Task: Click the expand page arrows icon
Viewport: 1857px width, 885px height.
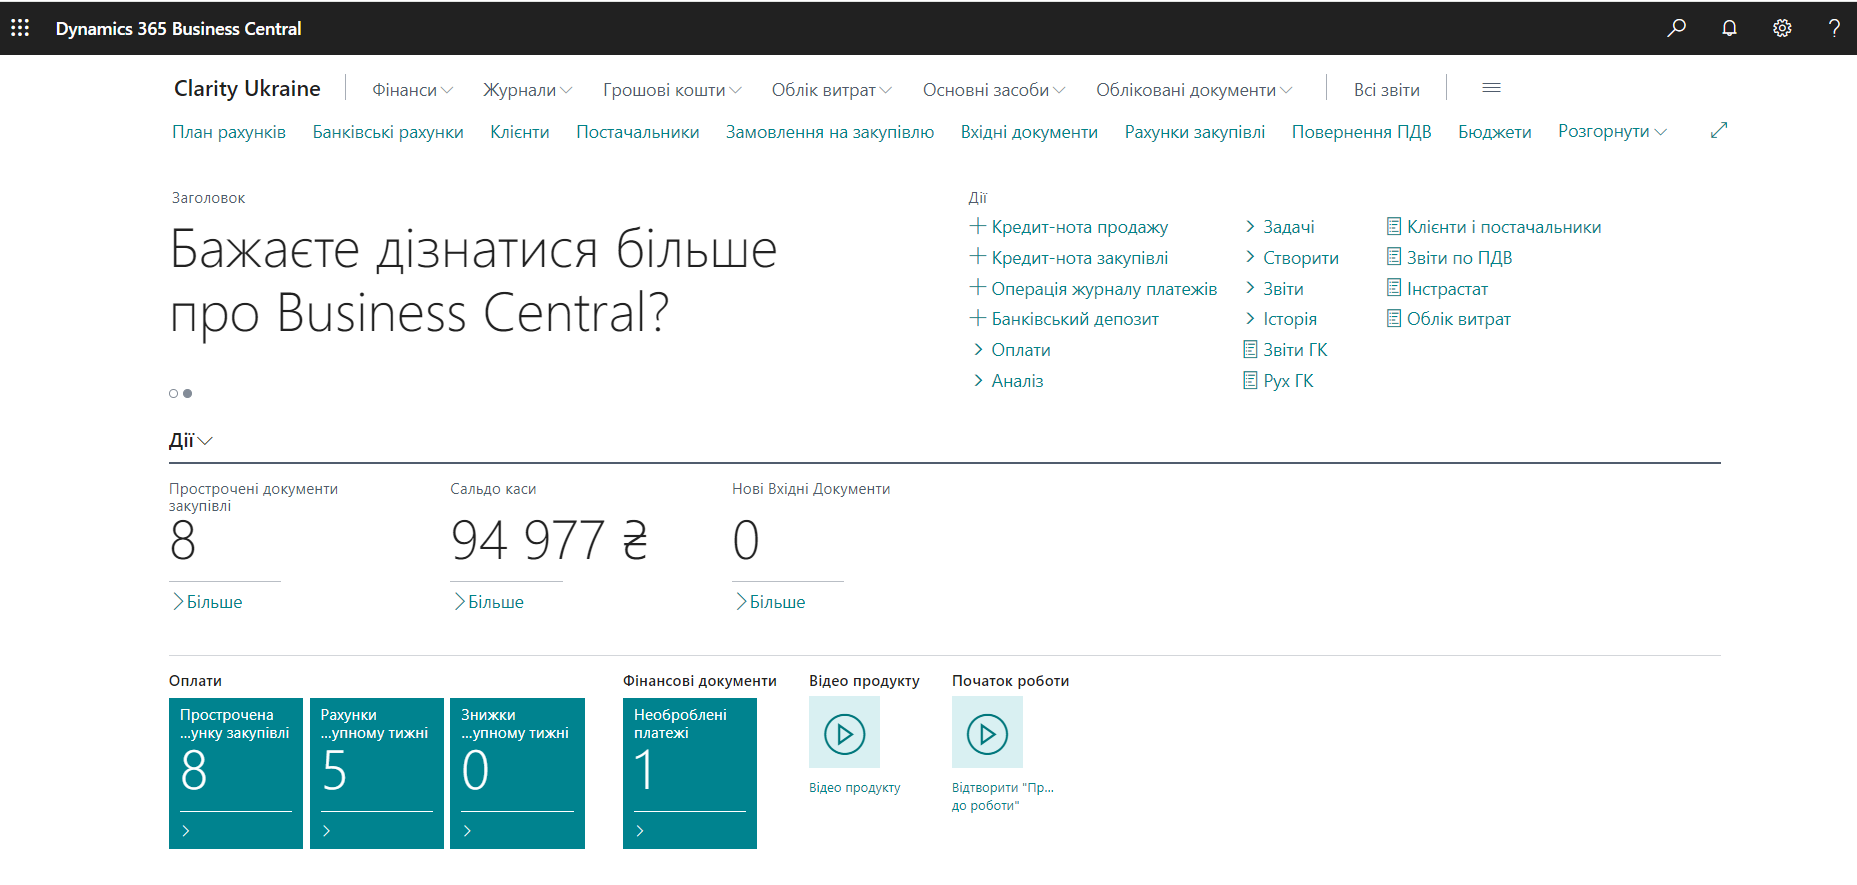Action: [1719, 131]
